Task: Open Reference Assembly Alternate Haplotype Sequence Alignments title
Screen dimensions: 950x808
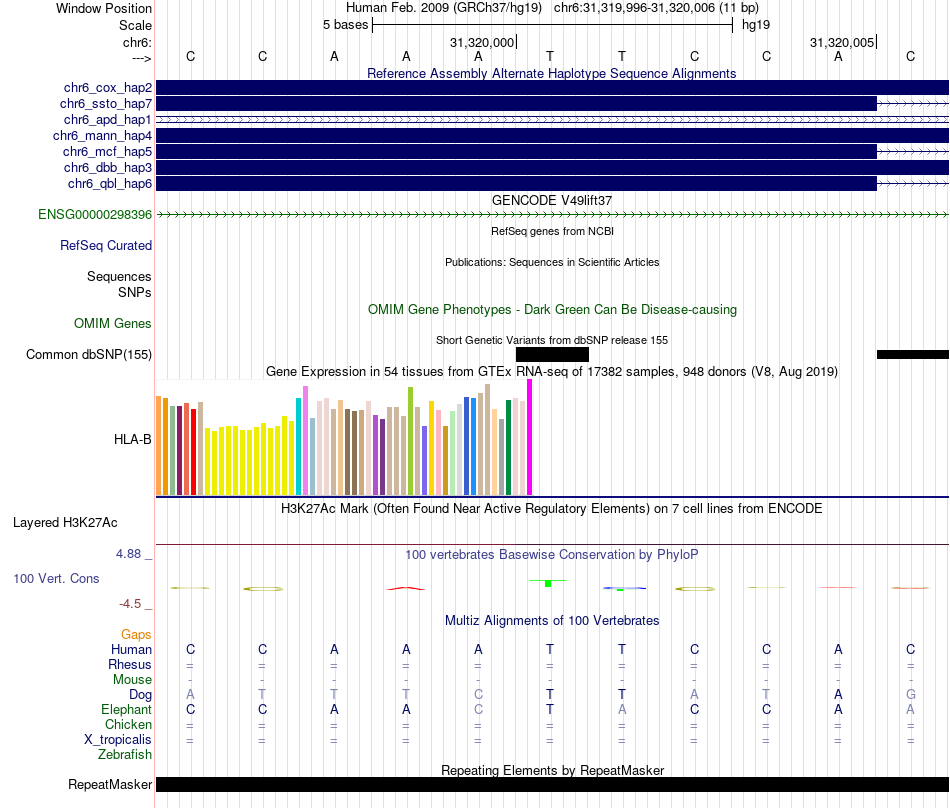Action: pos(551,73)
